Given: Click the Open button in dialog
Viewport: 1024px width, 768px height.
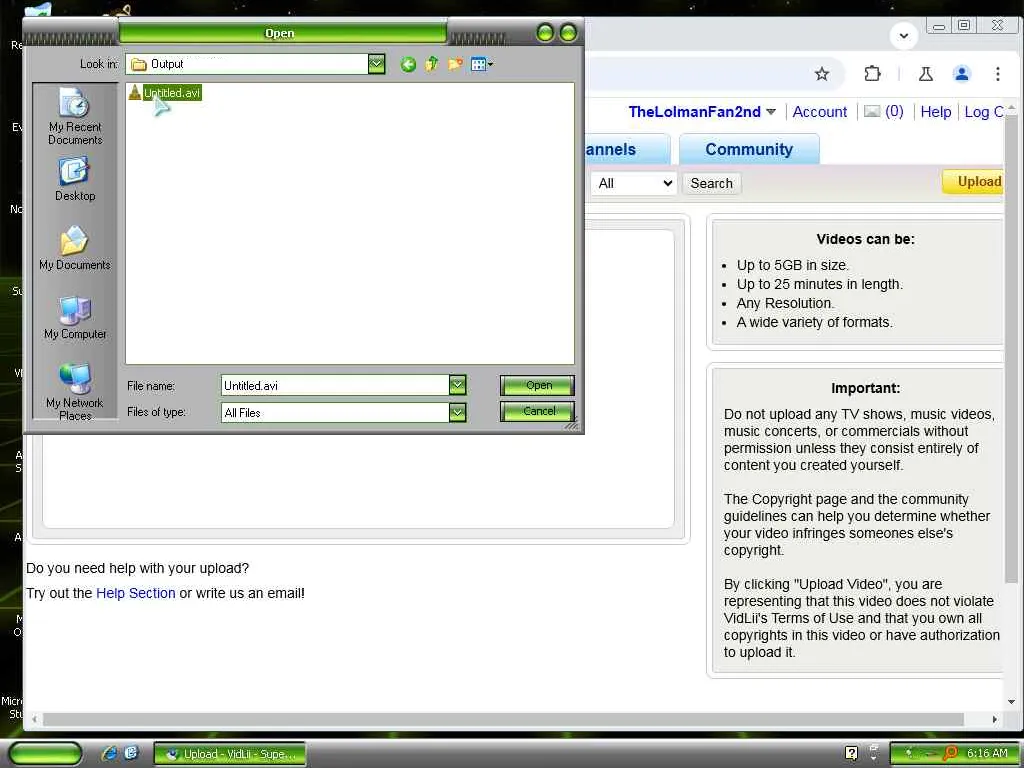Looking at the screenshot, I should pos(537,385).
